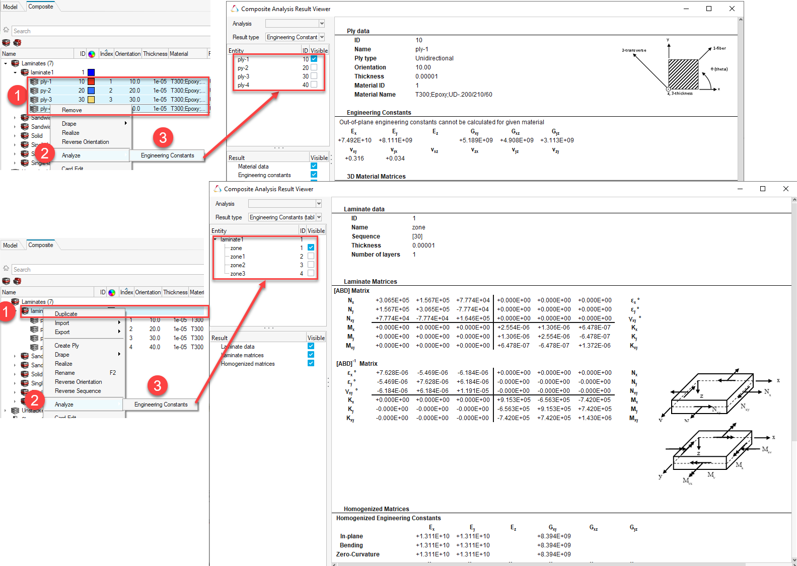Image resolution: width=797 pixels, height=566 pixels.
Task: Select Engineering Constants in top Analyze submenu
Action: click(x=167, y=155)
